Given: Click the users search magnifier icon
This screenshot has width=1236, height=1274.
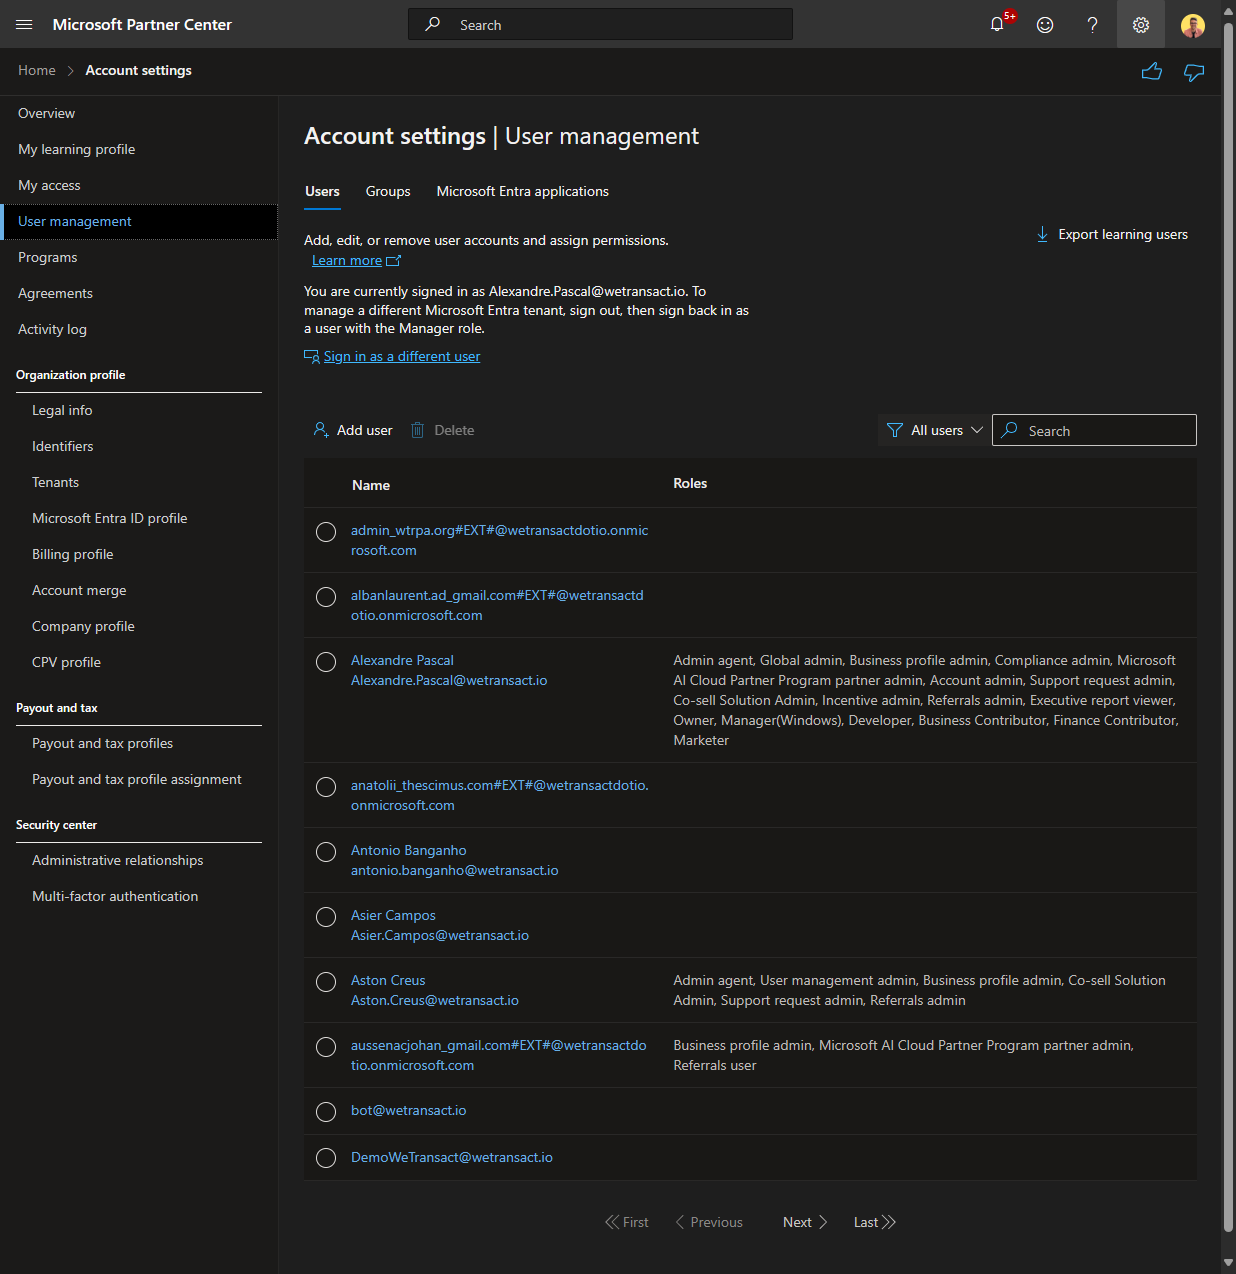Looking at the screenshot, I should pos(1010,430).
